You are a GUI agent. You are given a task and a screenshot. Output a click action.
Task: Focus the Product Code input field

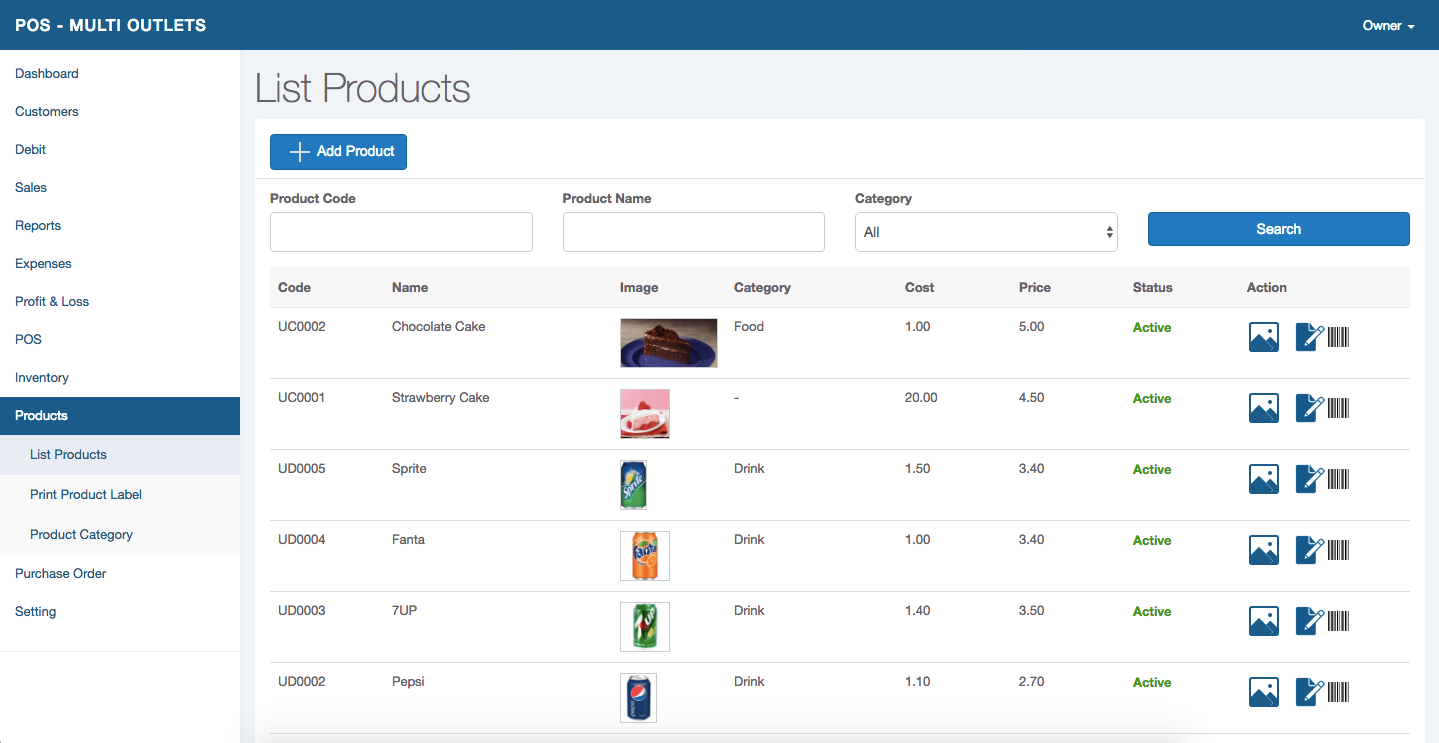click(x=401, y=232)
